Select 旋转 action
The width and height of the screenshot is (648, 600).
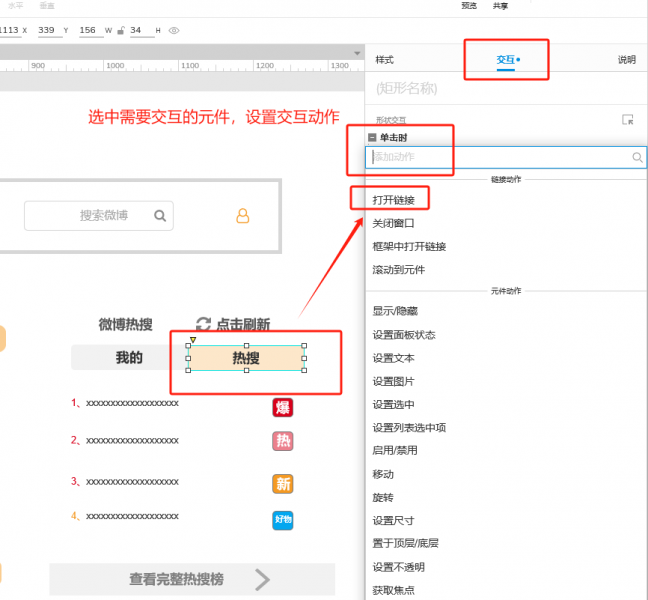[x=383, y=497]
